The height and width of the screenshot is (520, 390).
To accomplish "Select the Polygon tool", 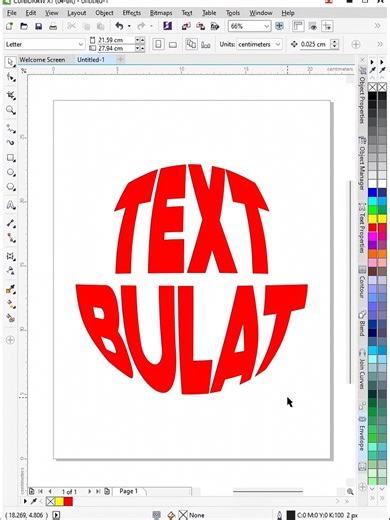I will click(x=11, y=187).
